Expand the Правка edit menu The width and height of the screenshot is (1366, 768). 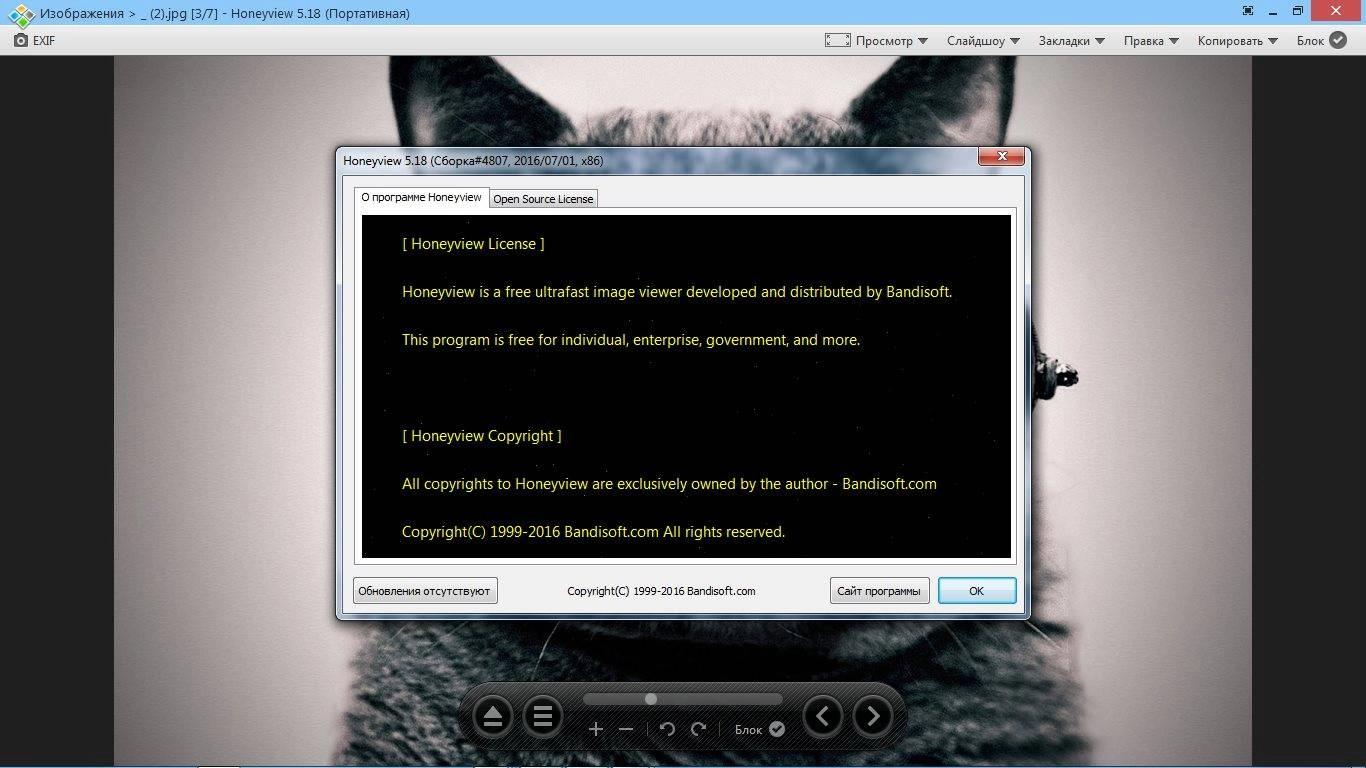1152,41
